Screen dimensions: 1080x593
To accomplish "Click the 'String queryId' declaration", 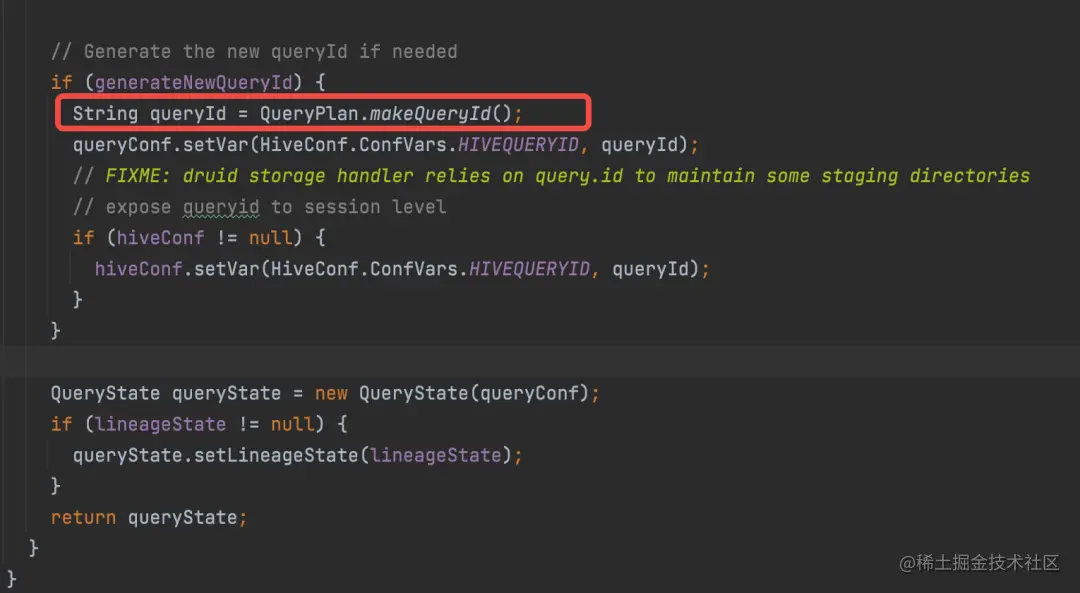I will point(149,114).
